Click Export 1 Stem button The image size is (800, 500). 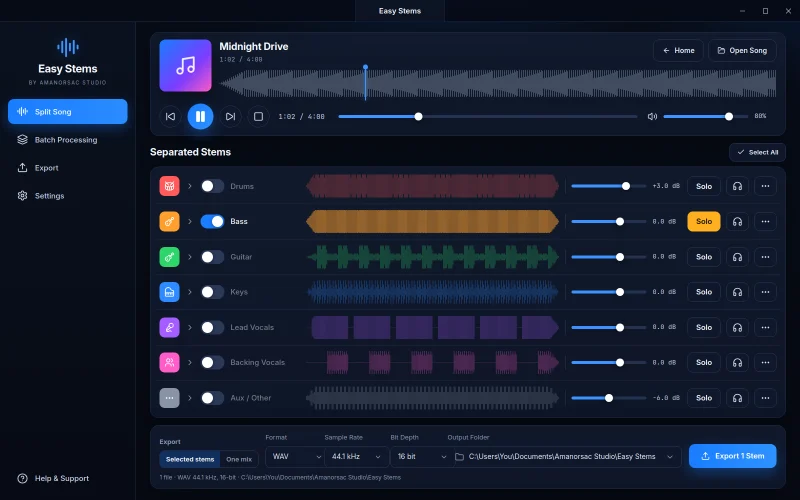click(733, 456)
